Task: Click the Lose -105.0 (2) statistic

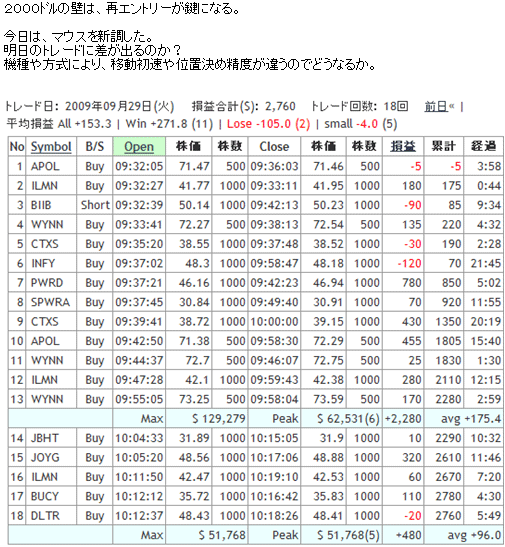Action: click(x=269, y=124)
